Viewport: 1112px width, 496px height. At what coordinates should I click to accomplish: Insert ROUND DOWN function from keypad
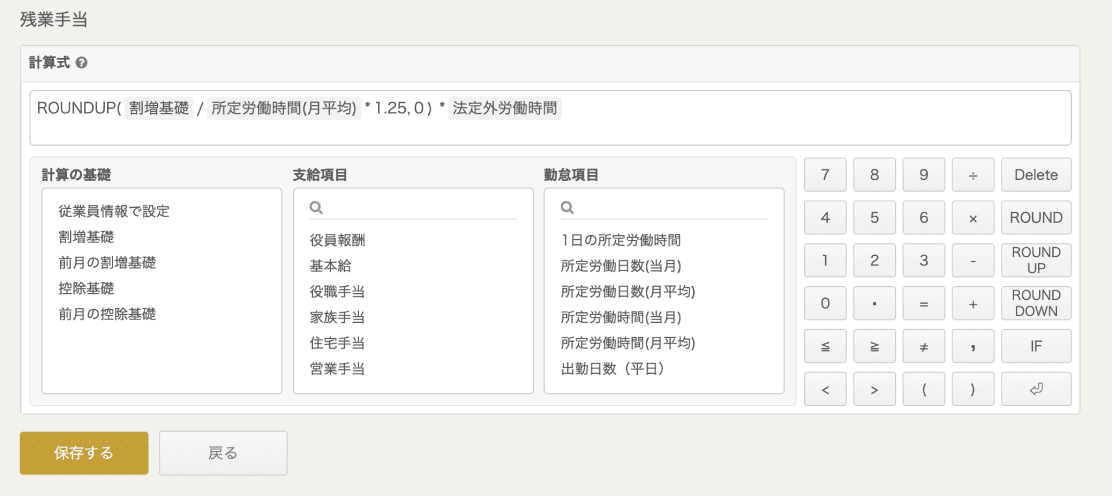pyautogui.click(x=1036, y=303)
